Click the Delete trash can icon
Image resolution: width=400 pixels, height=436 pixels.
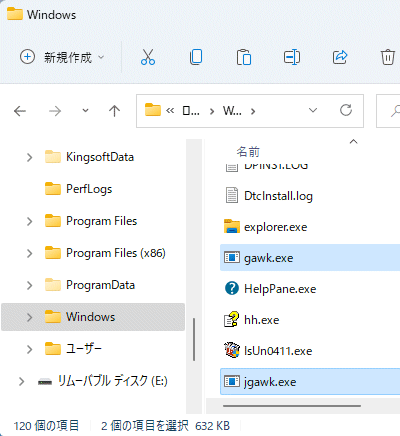[388, 57]
